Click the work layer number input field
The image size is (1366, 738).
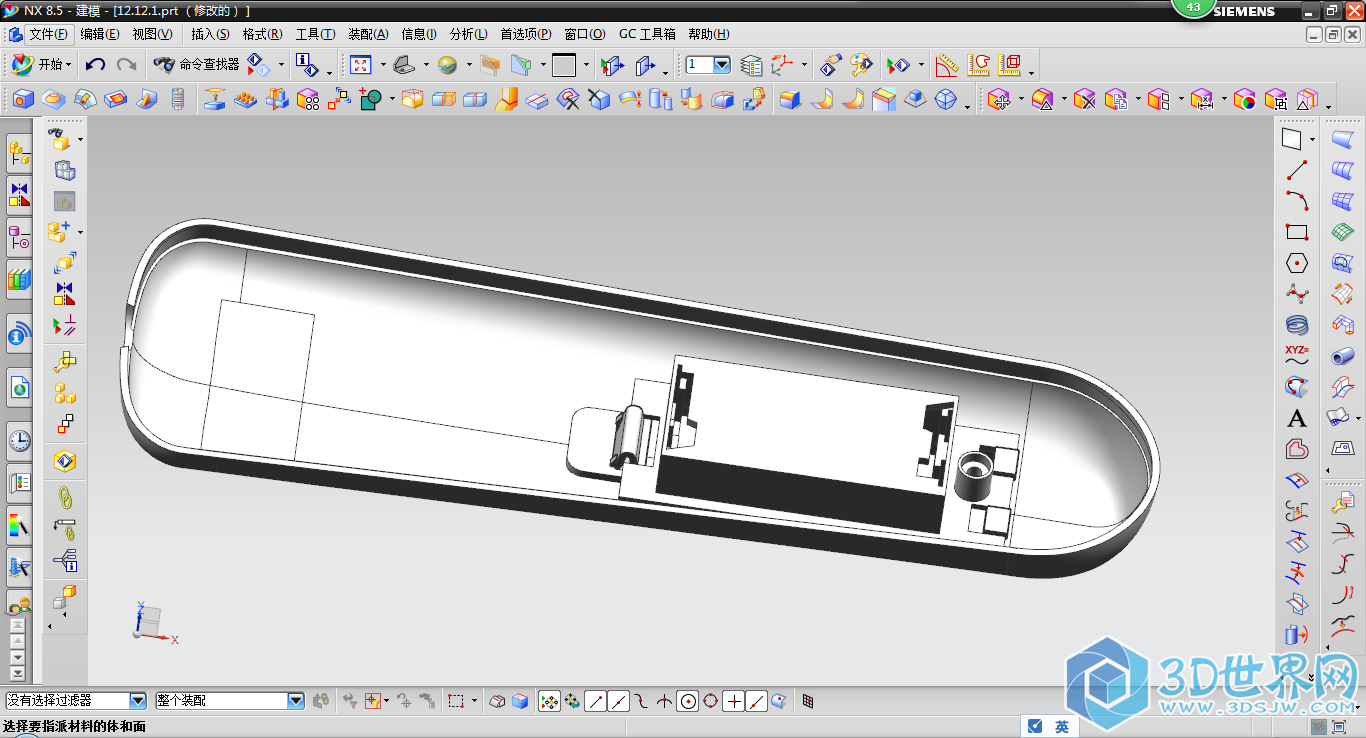pos(698,65)
